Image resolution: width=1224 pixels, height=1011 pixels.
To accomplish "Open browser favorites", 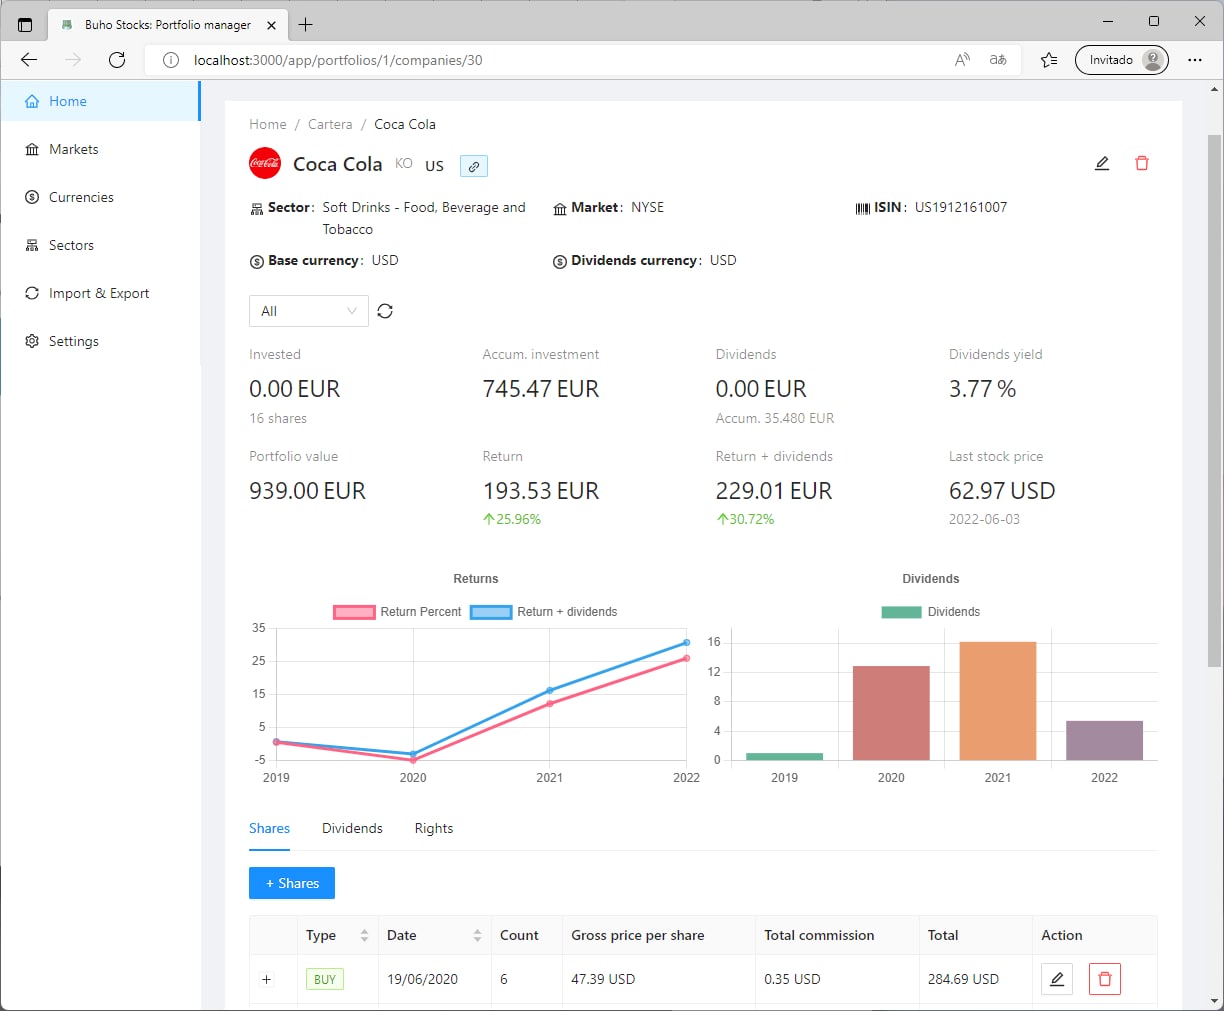I will click(x=1049, y=60).
